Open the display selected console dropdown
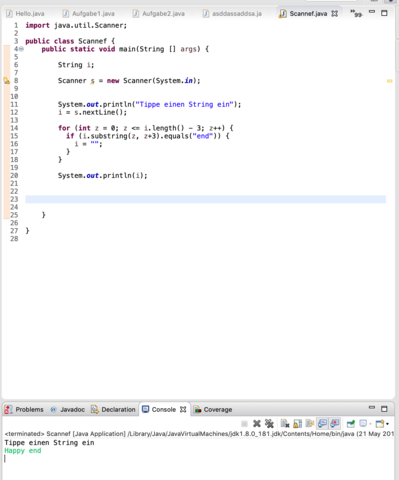Image resolution: width=399 pixels, height=480 pixels. (365, 424)
